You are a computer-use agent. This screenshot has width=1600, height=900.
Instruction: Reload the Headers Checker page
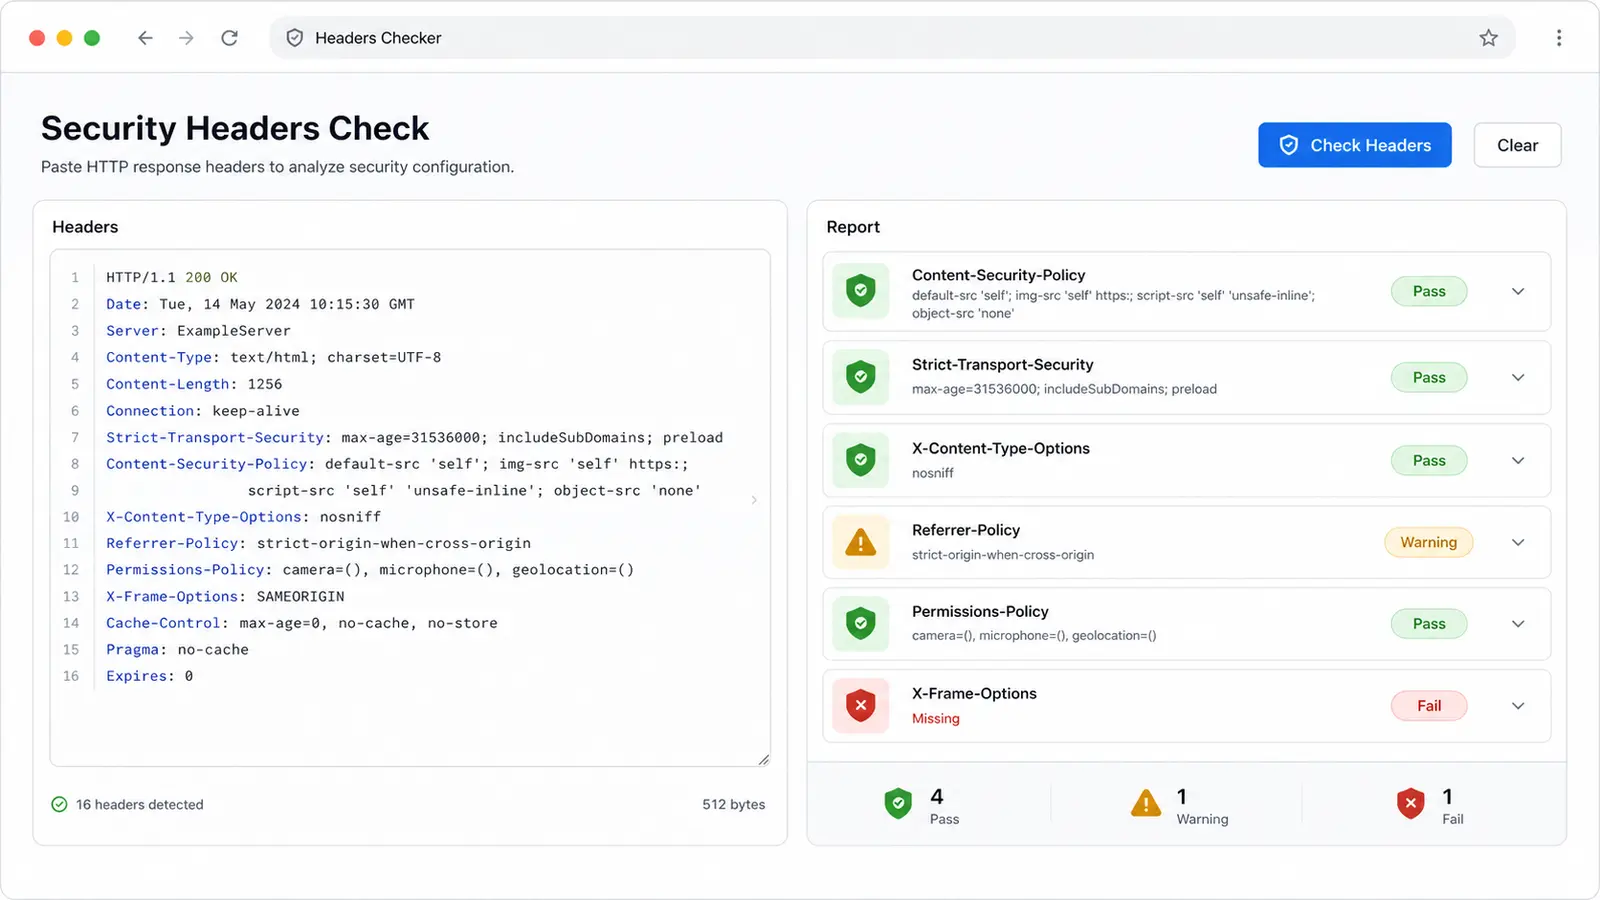point(229,38)
